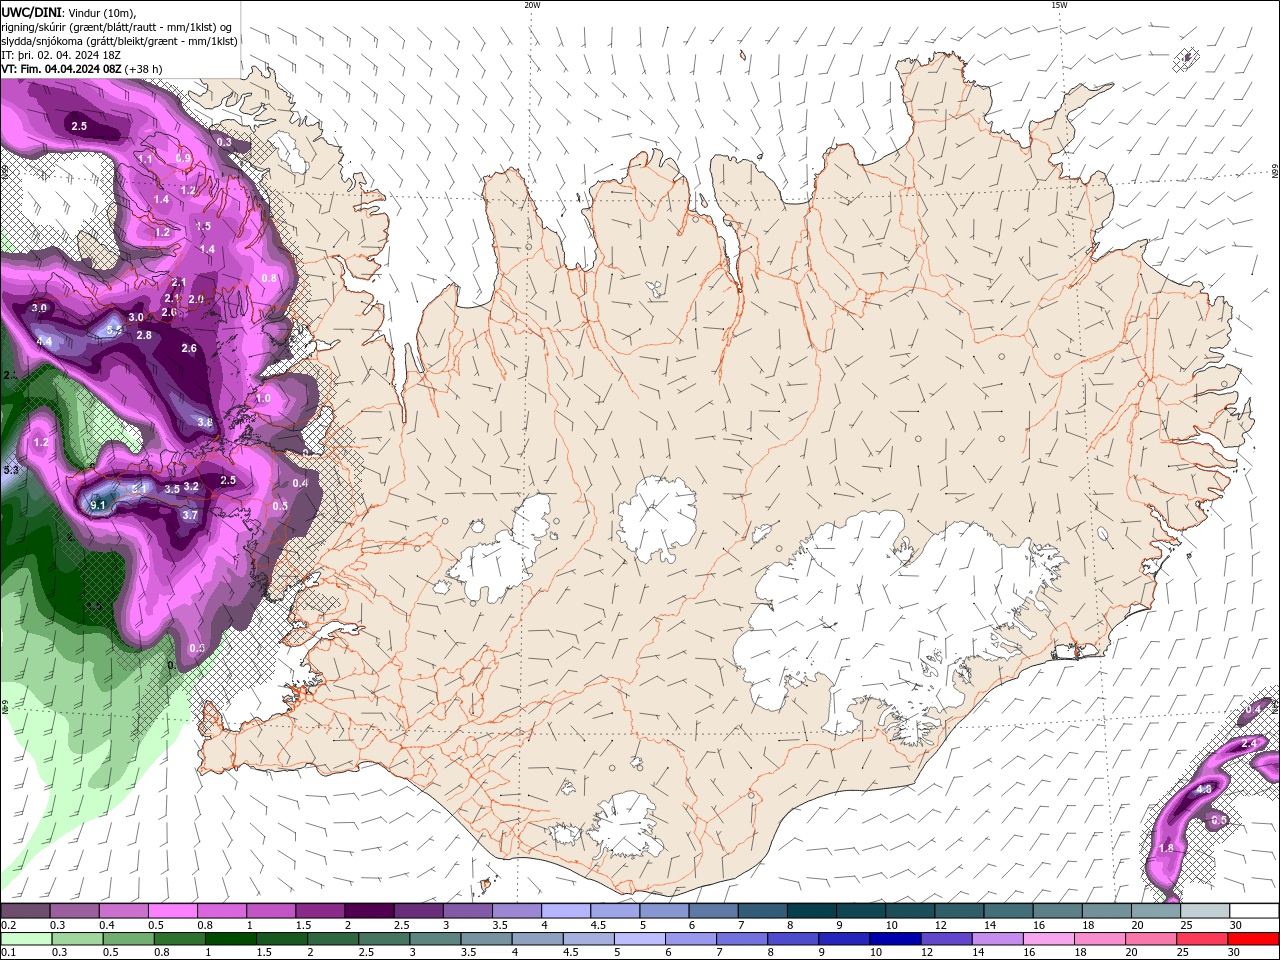Image resolution: width=1280 pixels, height=960 pixels.
Task: Click the VT: Fim. 04.04.2024 08Z (+38 h) line
Action: (82, 69)
